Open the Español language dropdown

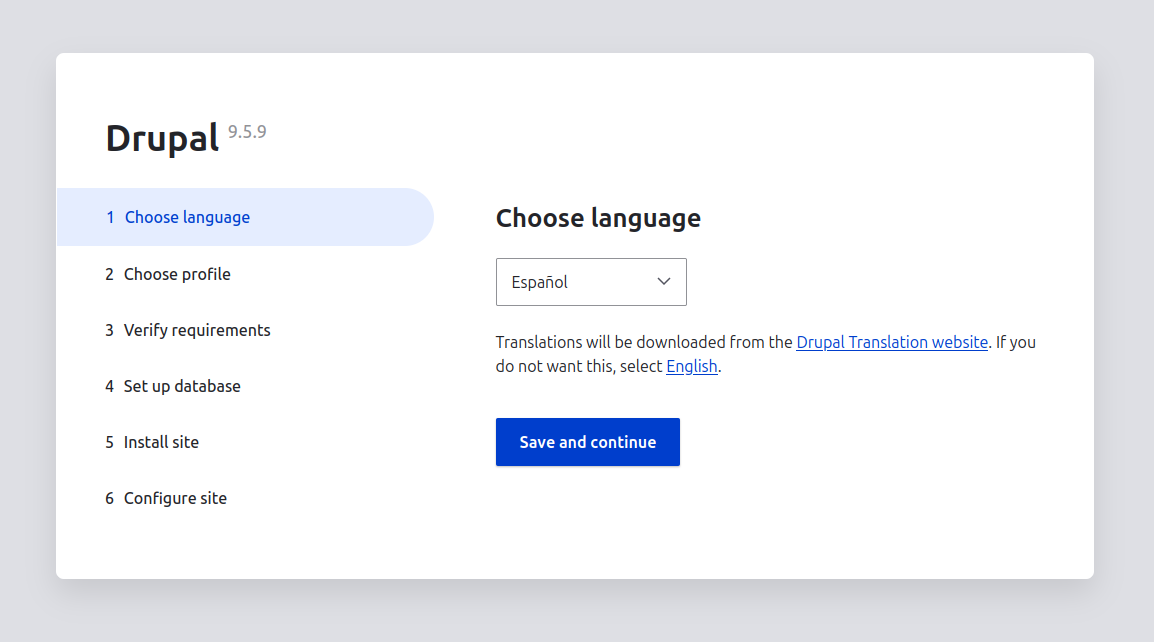point(590,282)
